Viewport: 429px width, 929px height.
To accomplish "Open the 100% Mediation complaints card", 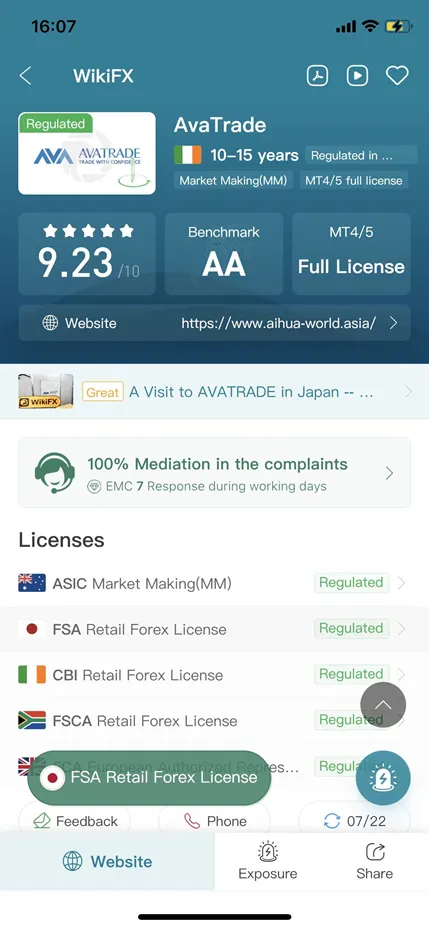I will (x=214, y=473).
